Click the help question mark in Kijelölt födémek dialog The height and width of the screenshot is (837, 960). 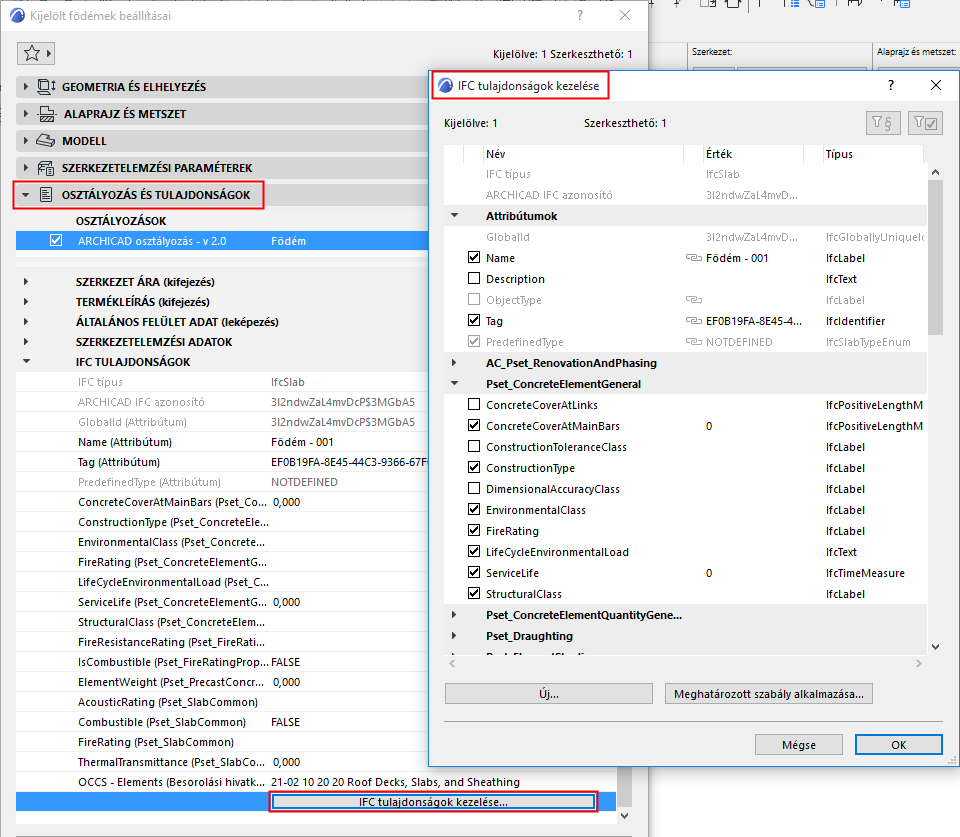click(x=580, y=15)
